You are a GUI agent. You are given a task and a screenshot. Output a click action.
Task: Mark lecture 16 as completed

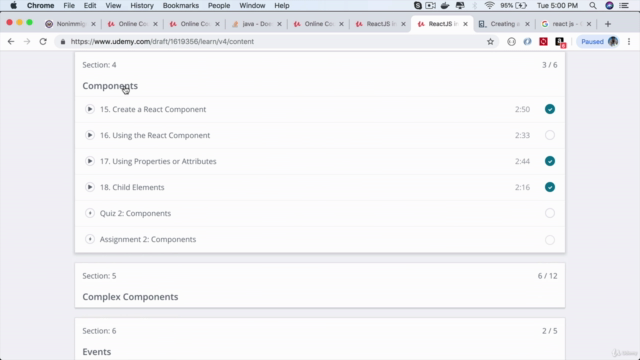coord(550,135)
